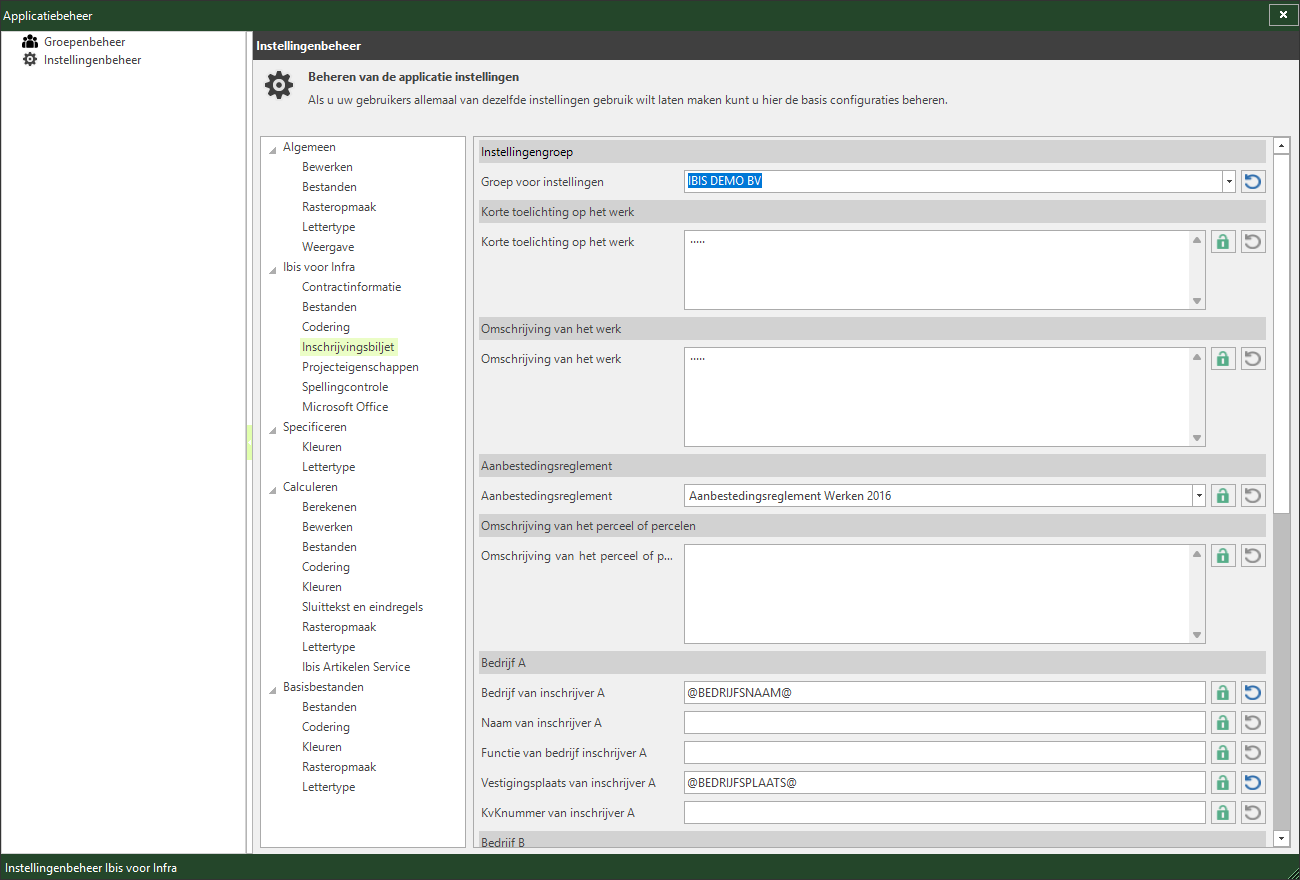Click the lock icon for Naam van inschrijver A
Image resolution: width=1300 pixels, height=880 pixels.
pos(1223,722)
